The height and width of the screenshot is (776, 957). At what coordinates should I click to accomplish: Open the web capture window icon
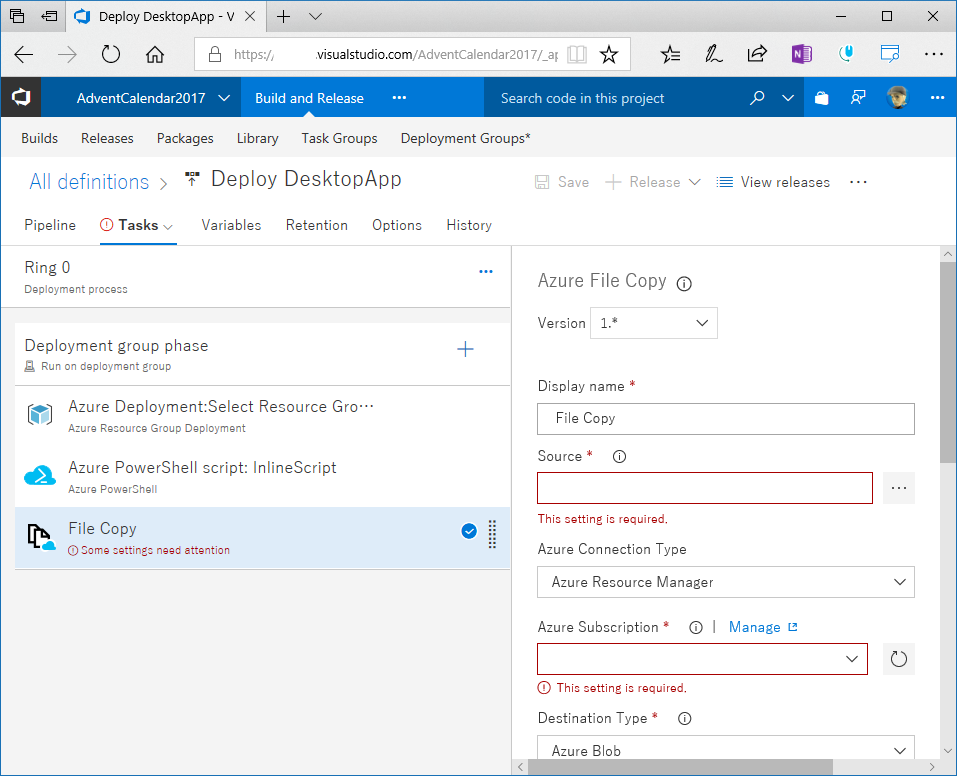pos(890,54)
